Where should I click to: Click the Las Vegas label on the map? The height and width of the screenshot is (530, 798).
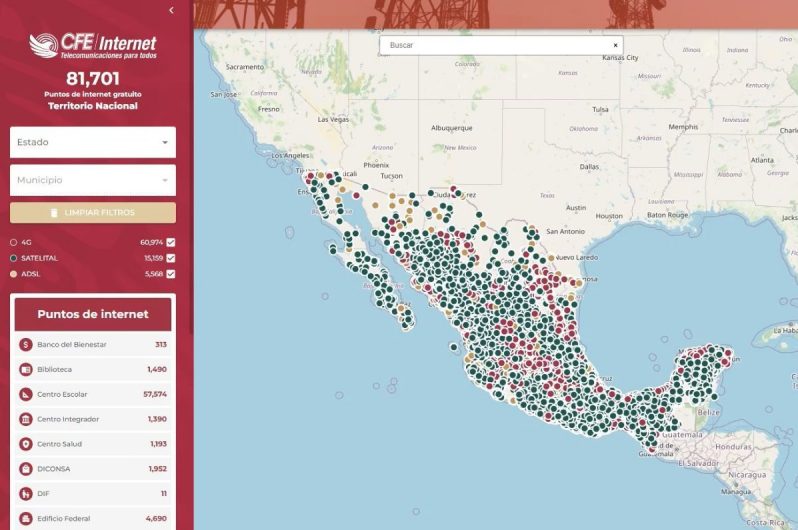(x=333, y=120)
